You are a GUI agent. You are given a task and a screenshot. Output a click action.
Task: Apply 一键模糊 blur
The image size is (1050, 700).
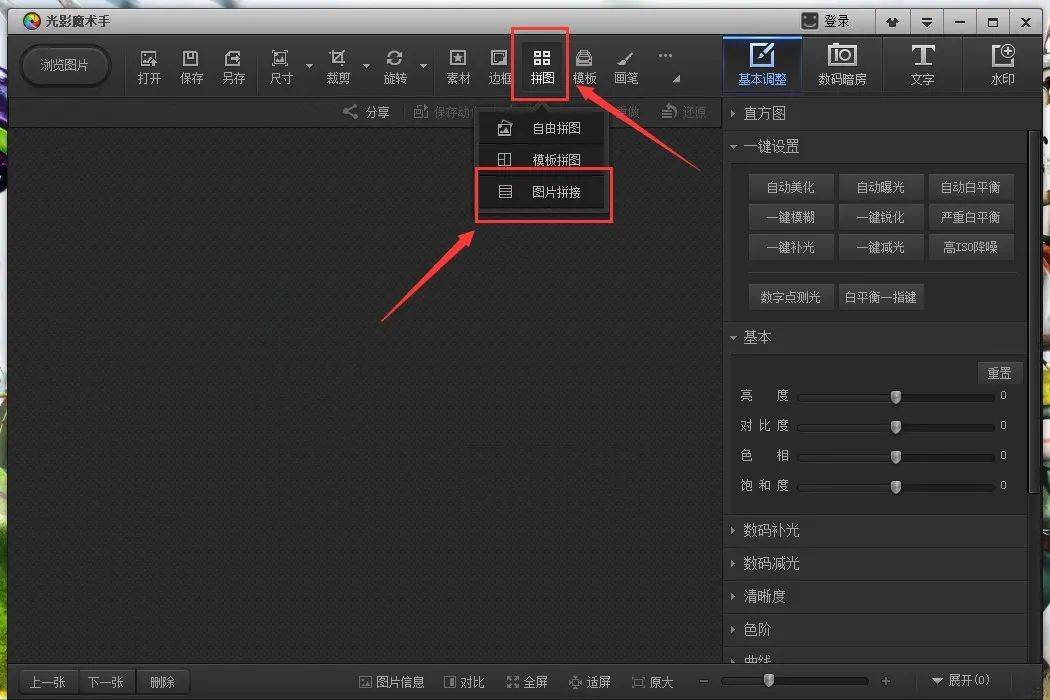click(791, 217)
